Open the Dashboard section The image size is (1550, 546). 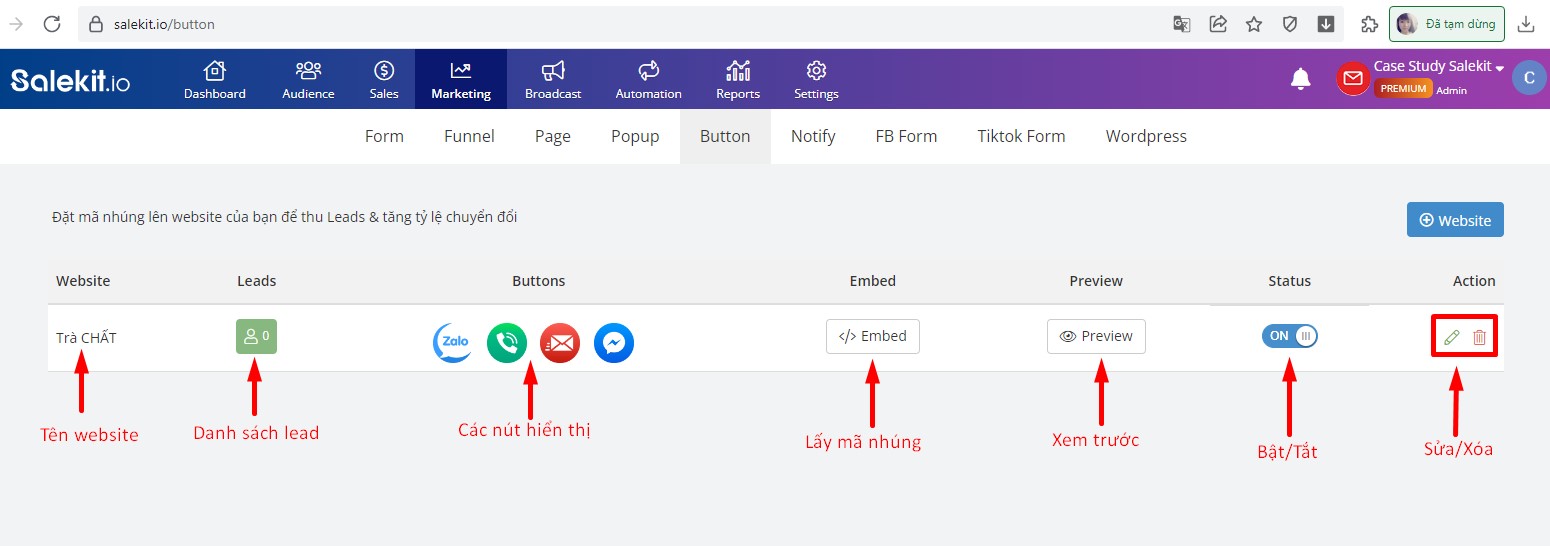[x=214, y=80]
